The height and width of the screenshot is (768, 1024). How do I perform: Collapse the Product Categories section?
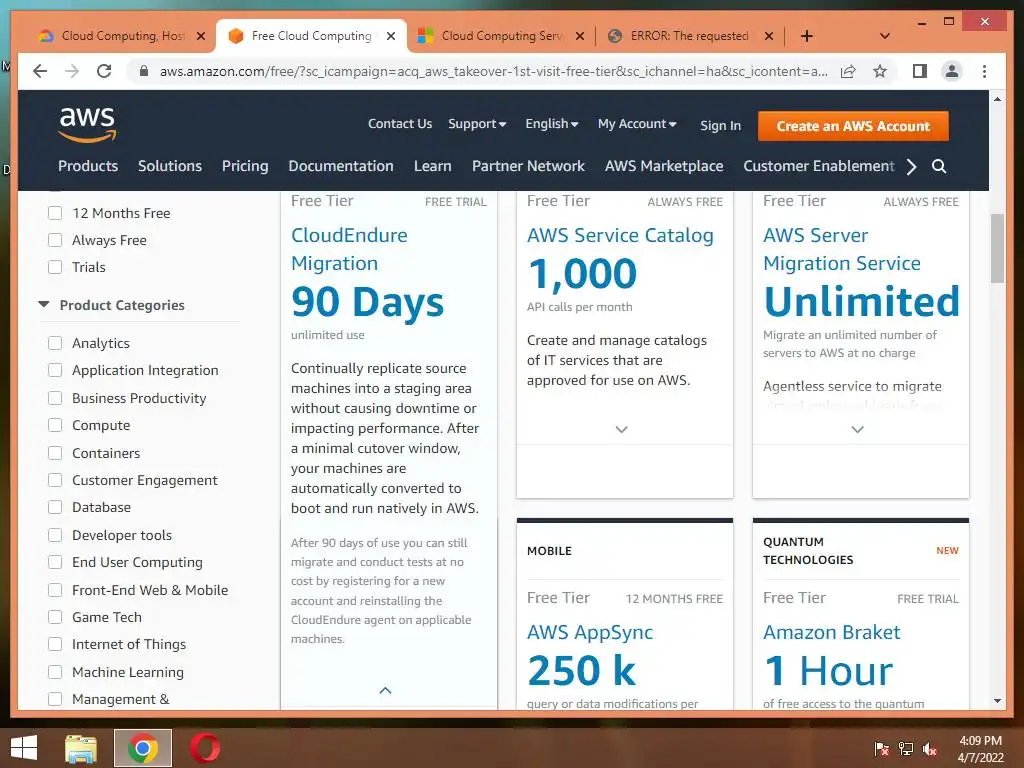(x=44, y=304)
